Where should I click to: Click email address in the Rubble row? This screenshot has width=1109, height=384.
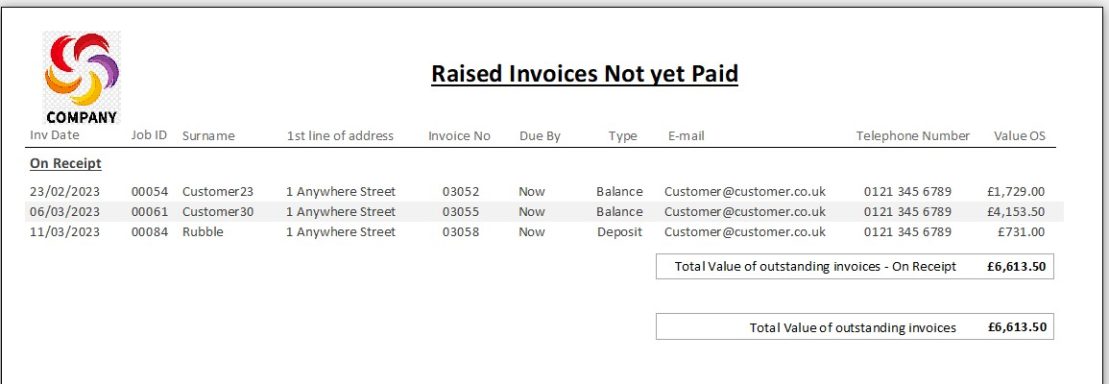(x=745, y=232)
